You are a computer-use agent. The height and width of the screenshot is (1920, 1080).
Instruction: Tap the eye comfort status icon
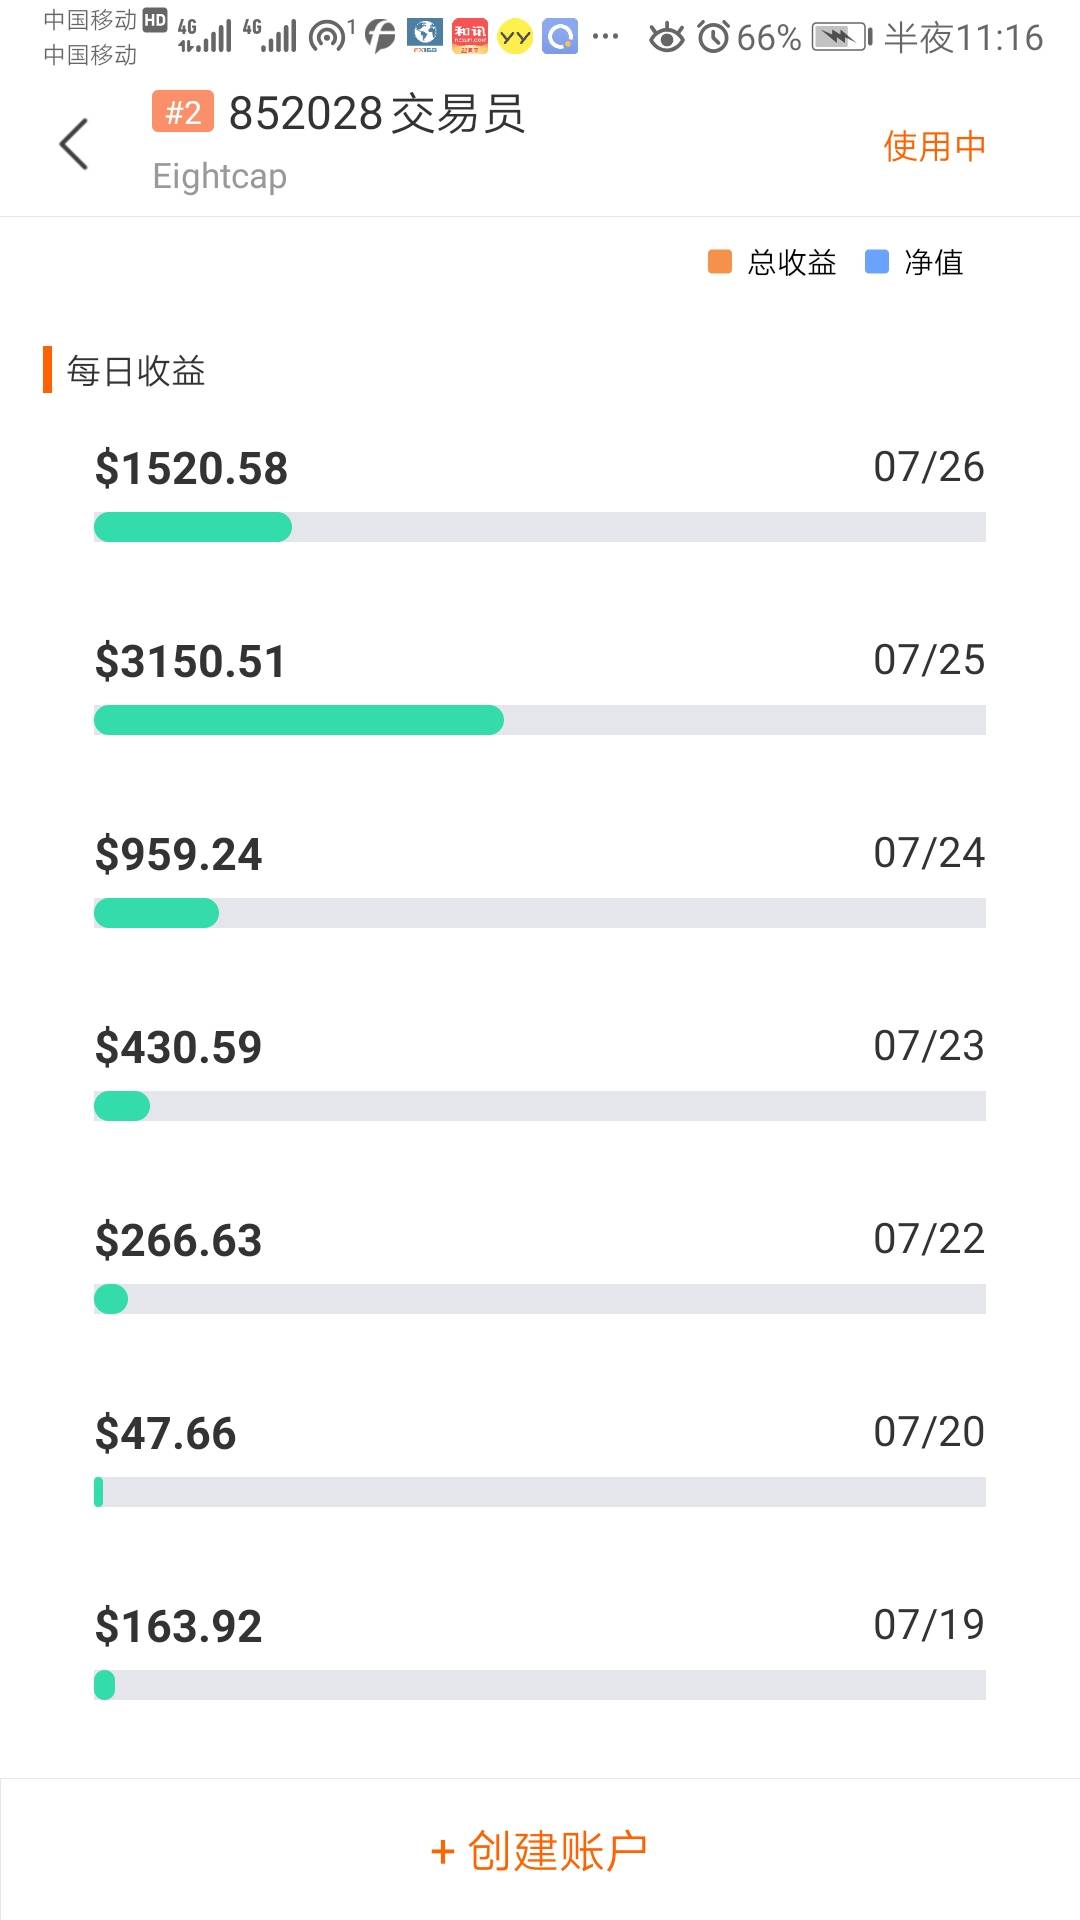(x=666, y=38)
